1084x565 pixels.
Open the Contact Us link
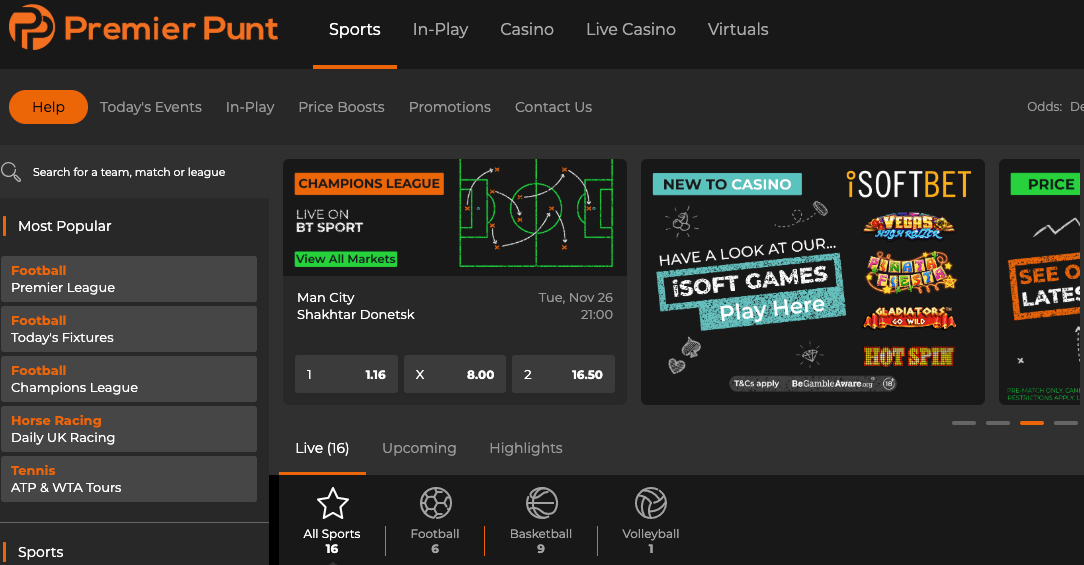pyautogui.click(x=553, y=107)
